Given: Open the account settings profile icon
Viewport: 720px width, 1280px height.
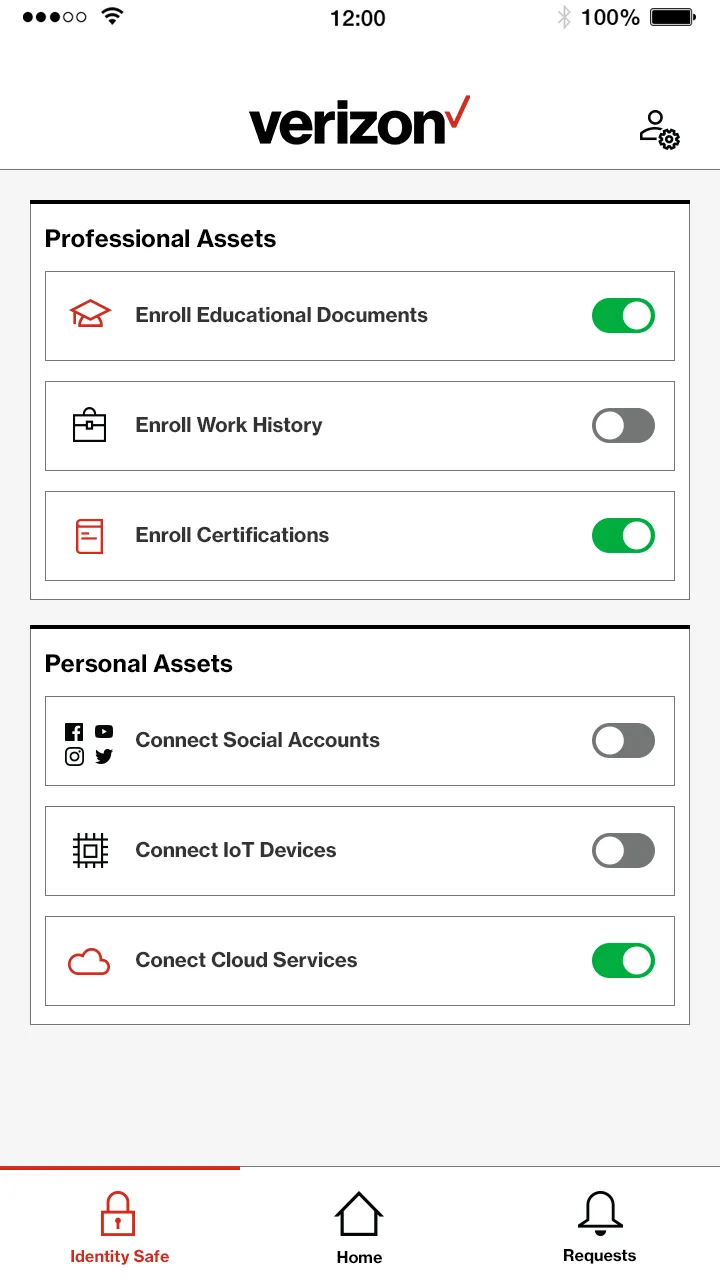Looking at the screenshot, I should 659,130.
